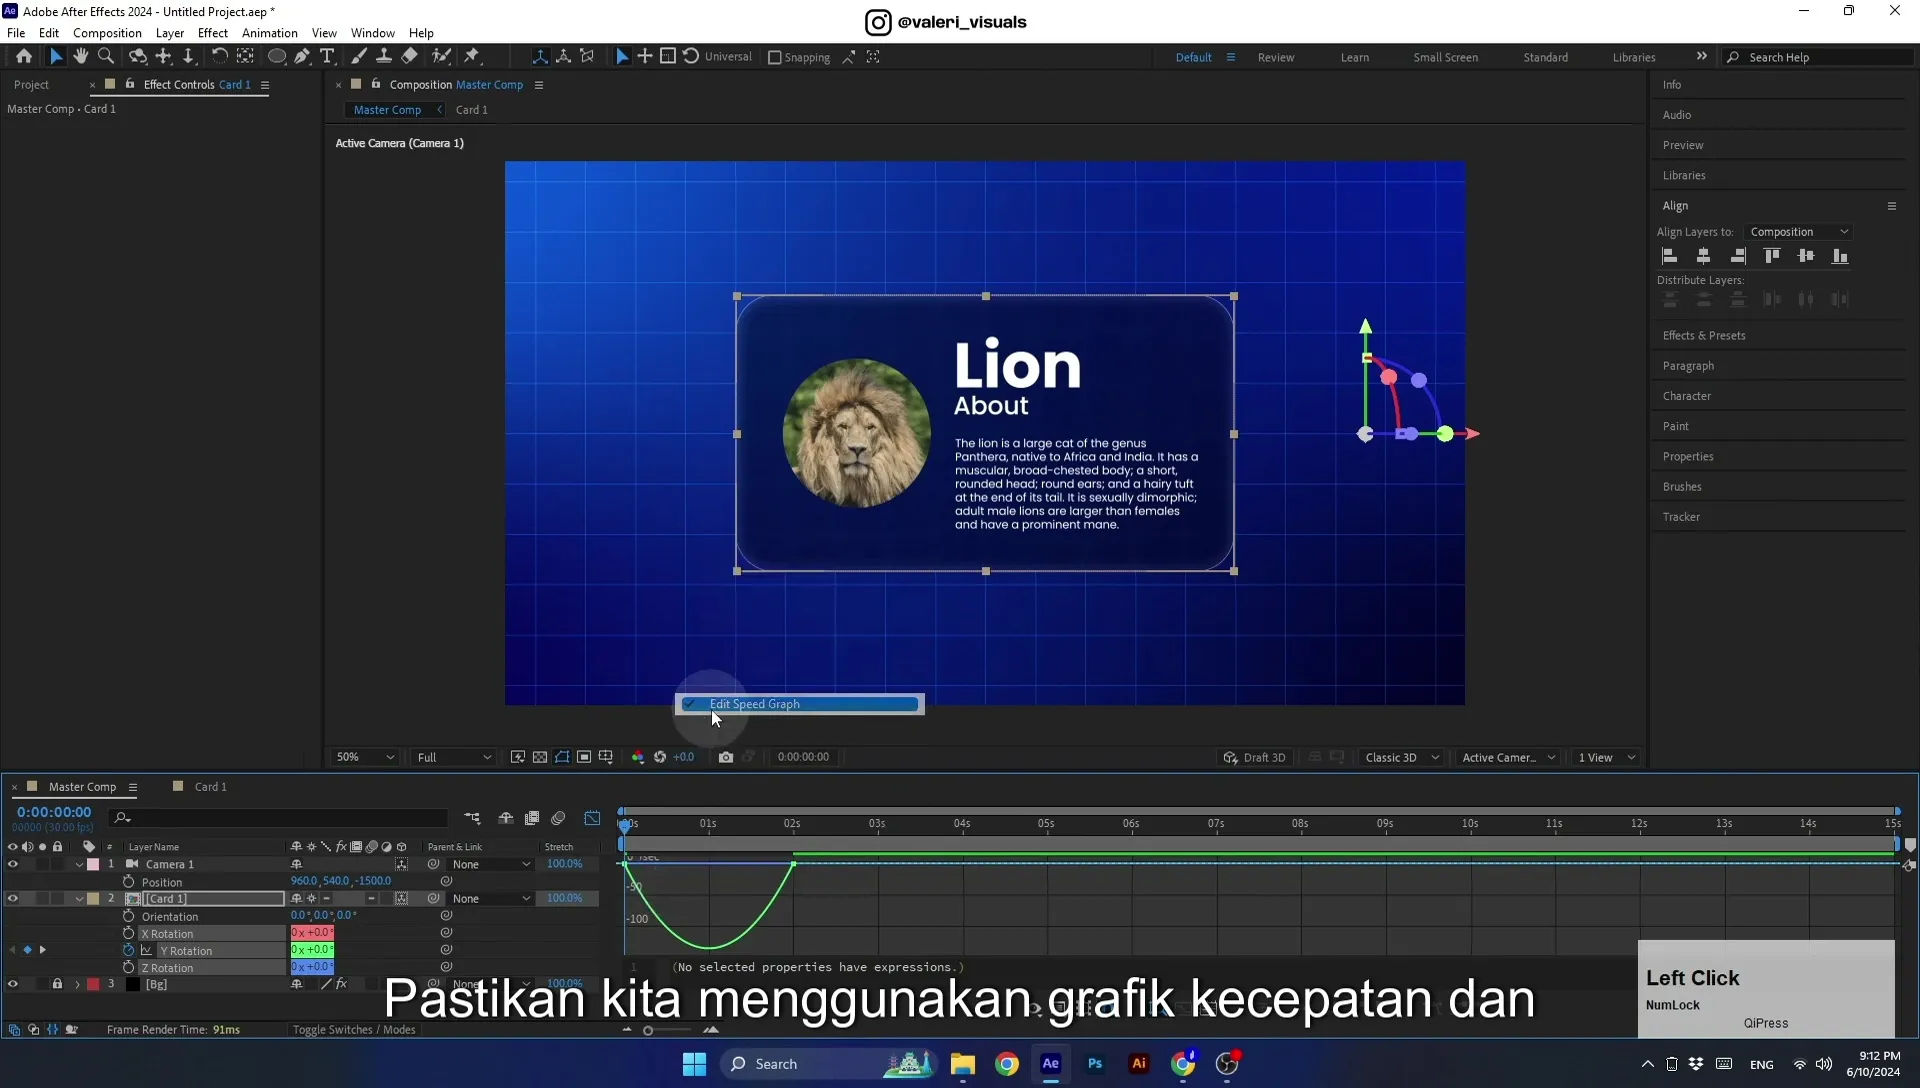The height and width of the screenshot is (1088, 1920).
Task: Open the 1 View layout dropdown
Action: (1607, 757)
